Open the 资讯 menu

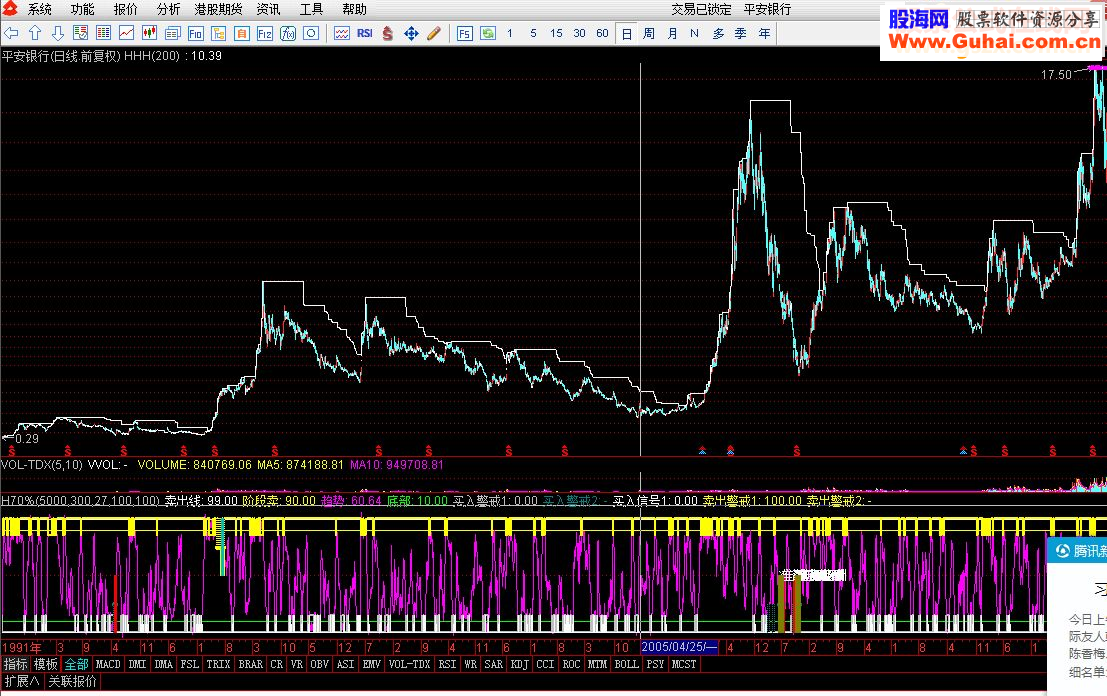click(x=268, y=9)
